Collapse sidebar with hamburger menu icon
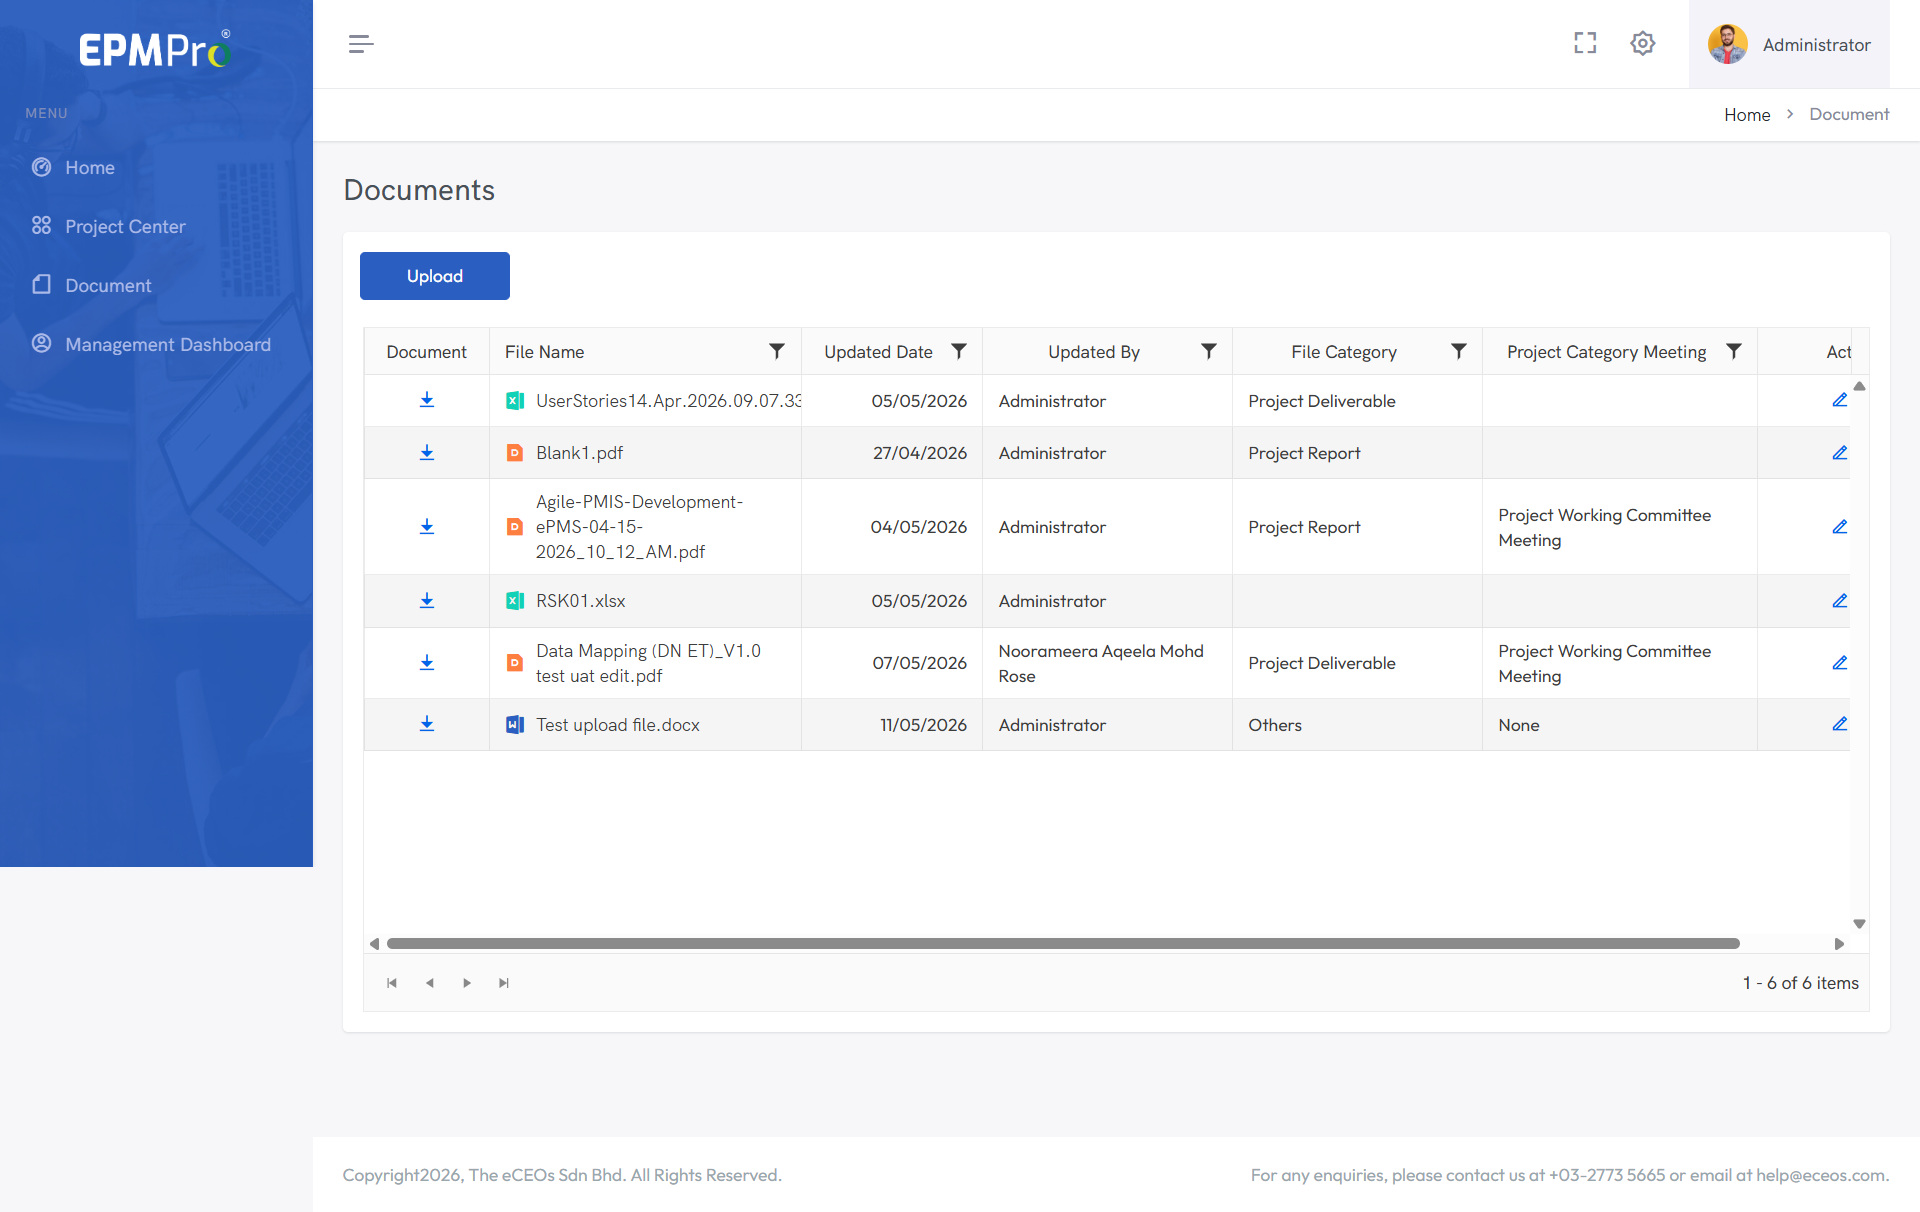 click(361, 44)
